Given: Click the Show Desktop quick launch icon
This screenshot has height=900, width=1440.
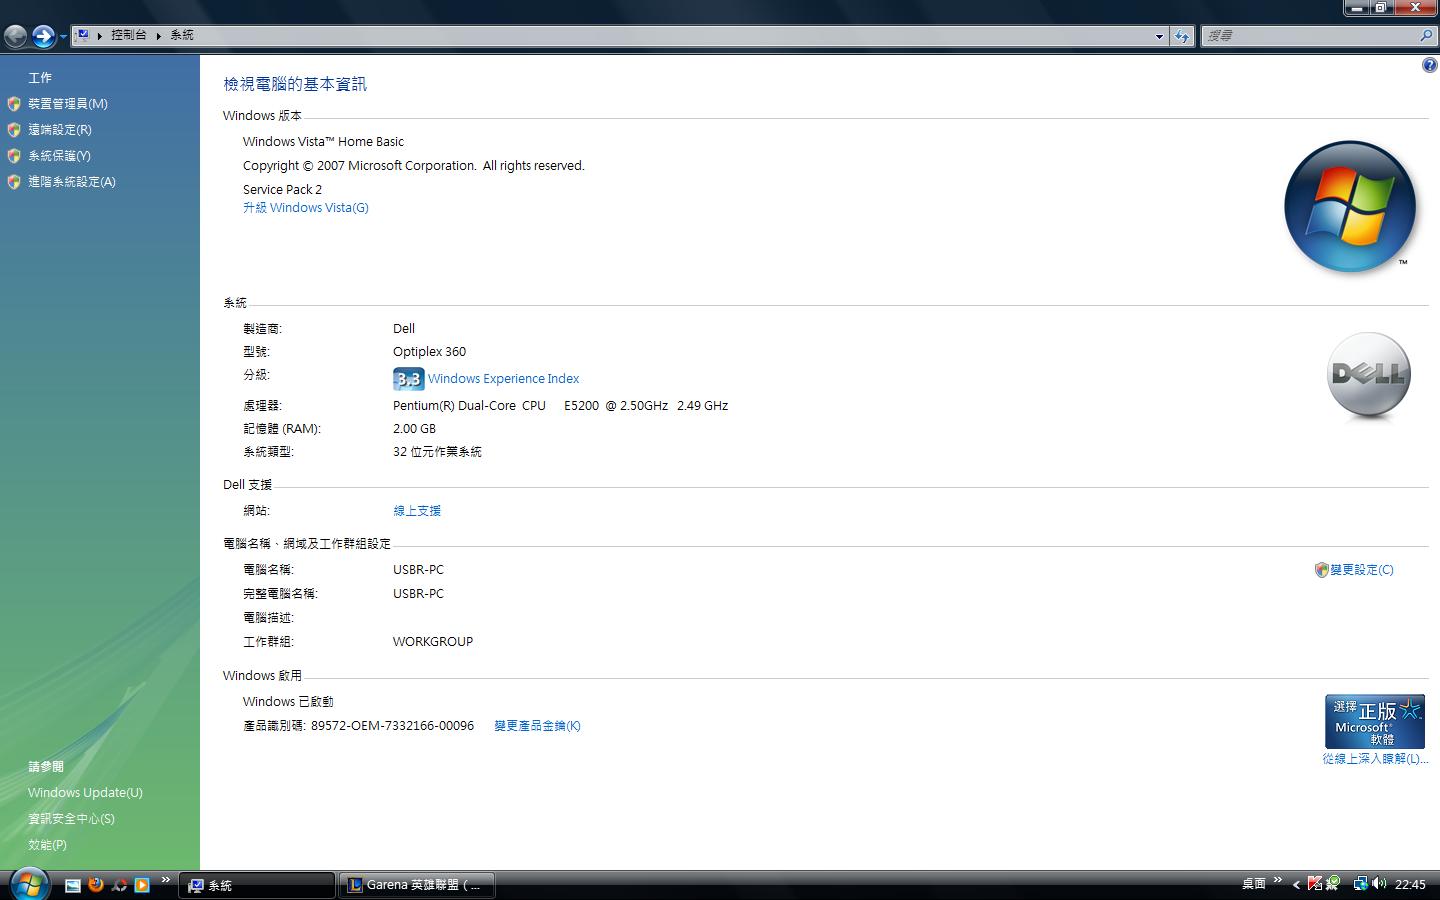Looking at the screenshot, I should click(x=73, y=885).
